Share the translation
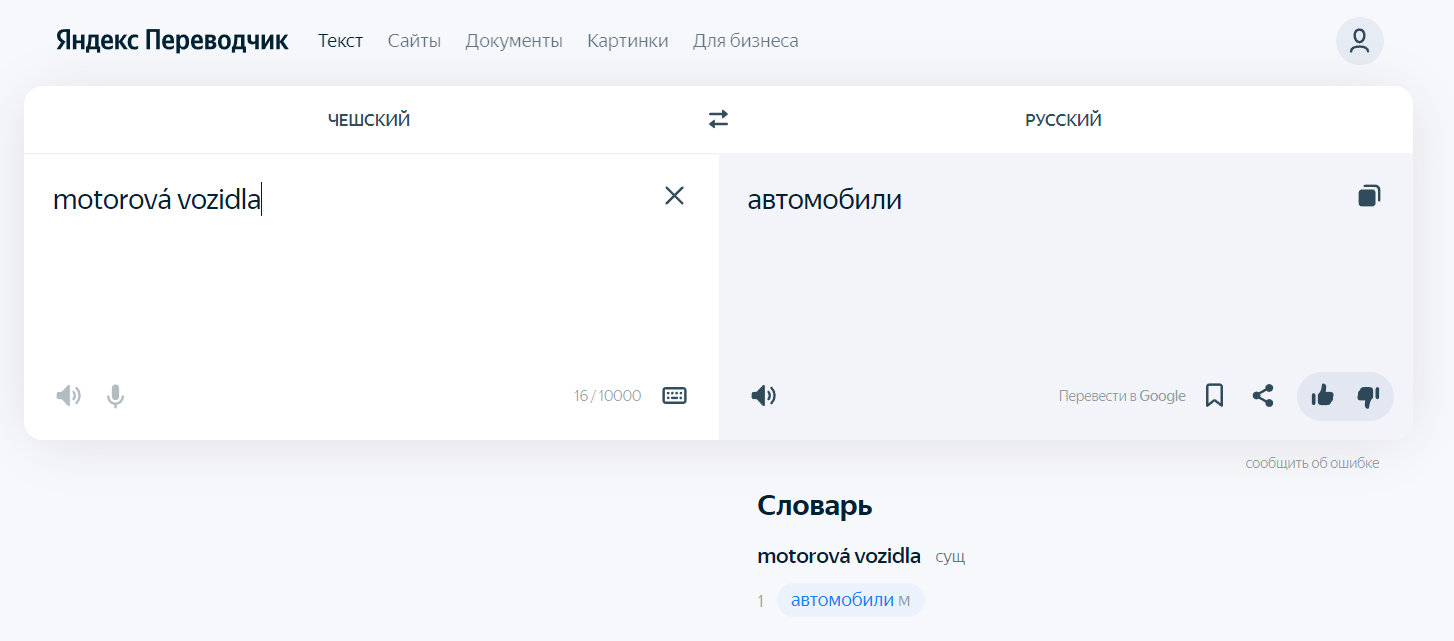1454x641 pixels. pyautogui.click(x=1263, y=396)
